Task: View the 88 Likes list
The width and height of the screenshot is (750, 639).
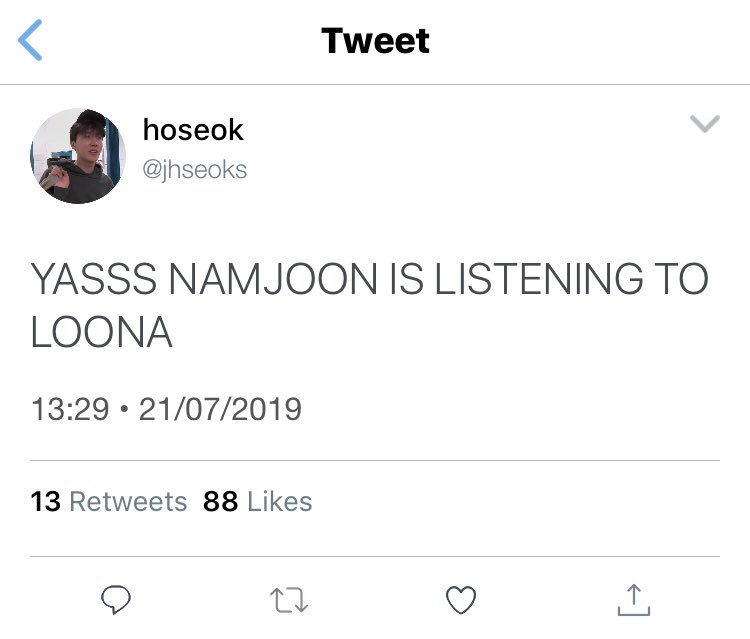Action: coord(257,501)
